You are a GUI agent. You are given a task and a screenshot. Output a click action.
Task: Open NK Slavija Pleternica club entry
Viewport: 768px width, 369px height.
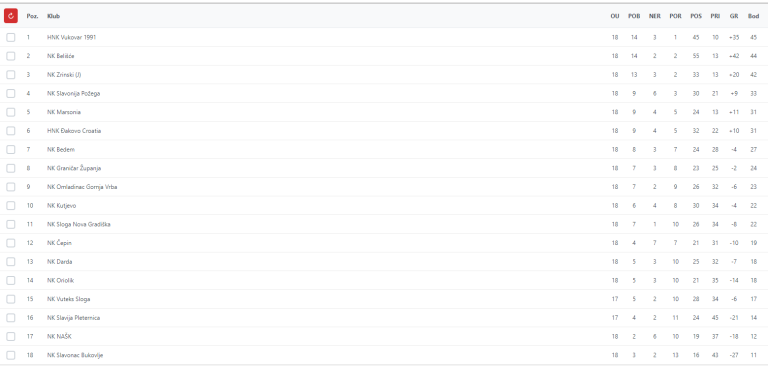click(x=73, y=318)
